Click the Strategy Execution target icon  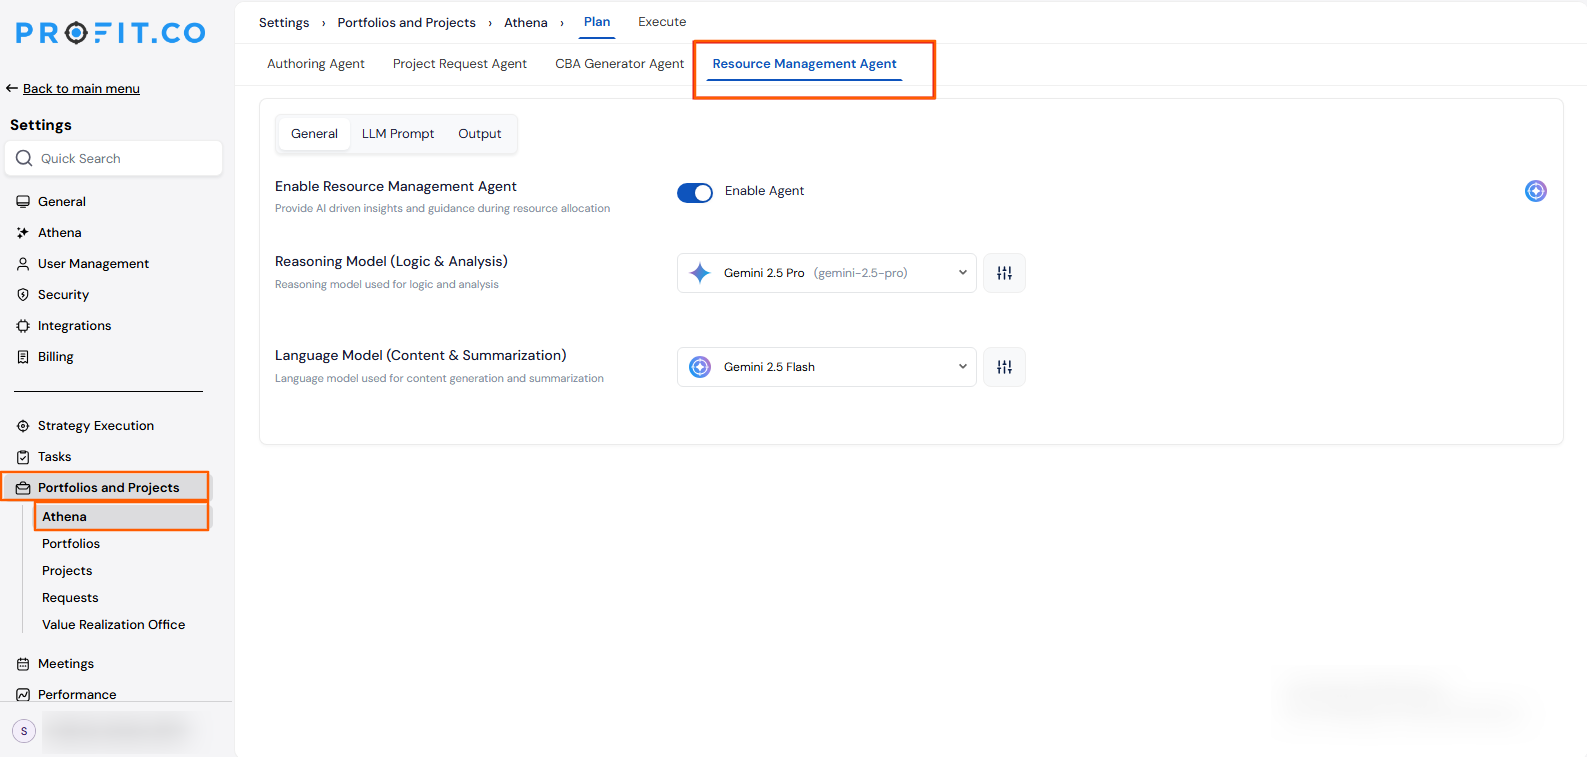[23, 426]
